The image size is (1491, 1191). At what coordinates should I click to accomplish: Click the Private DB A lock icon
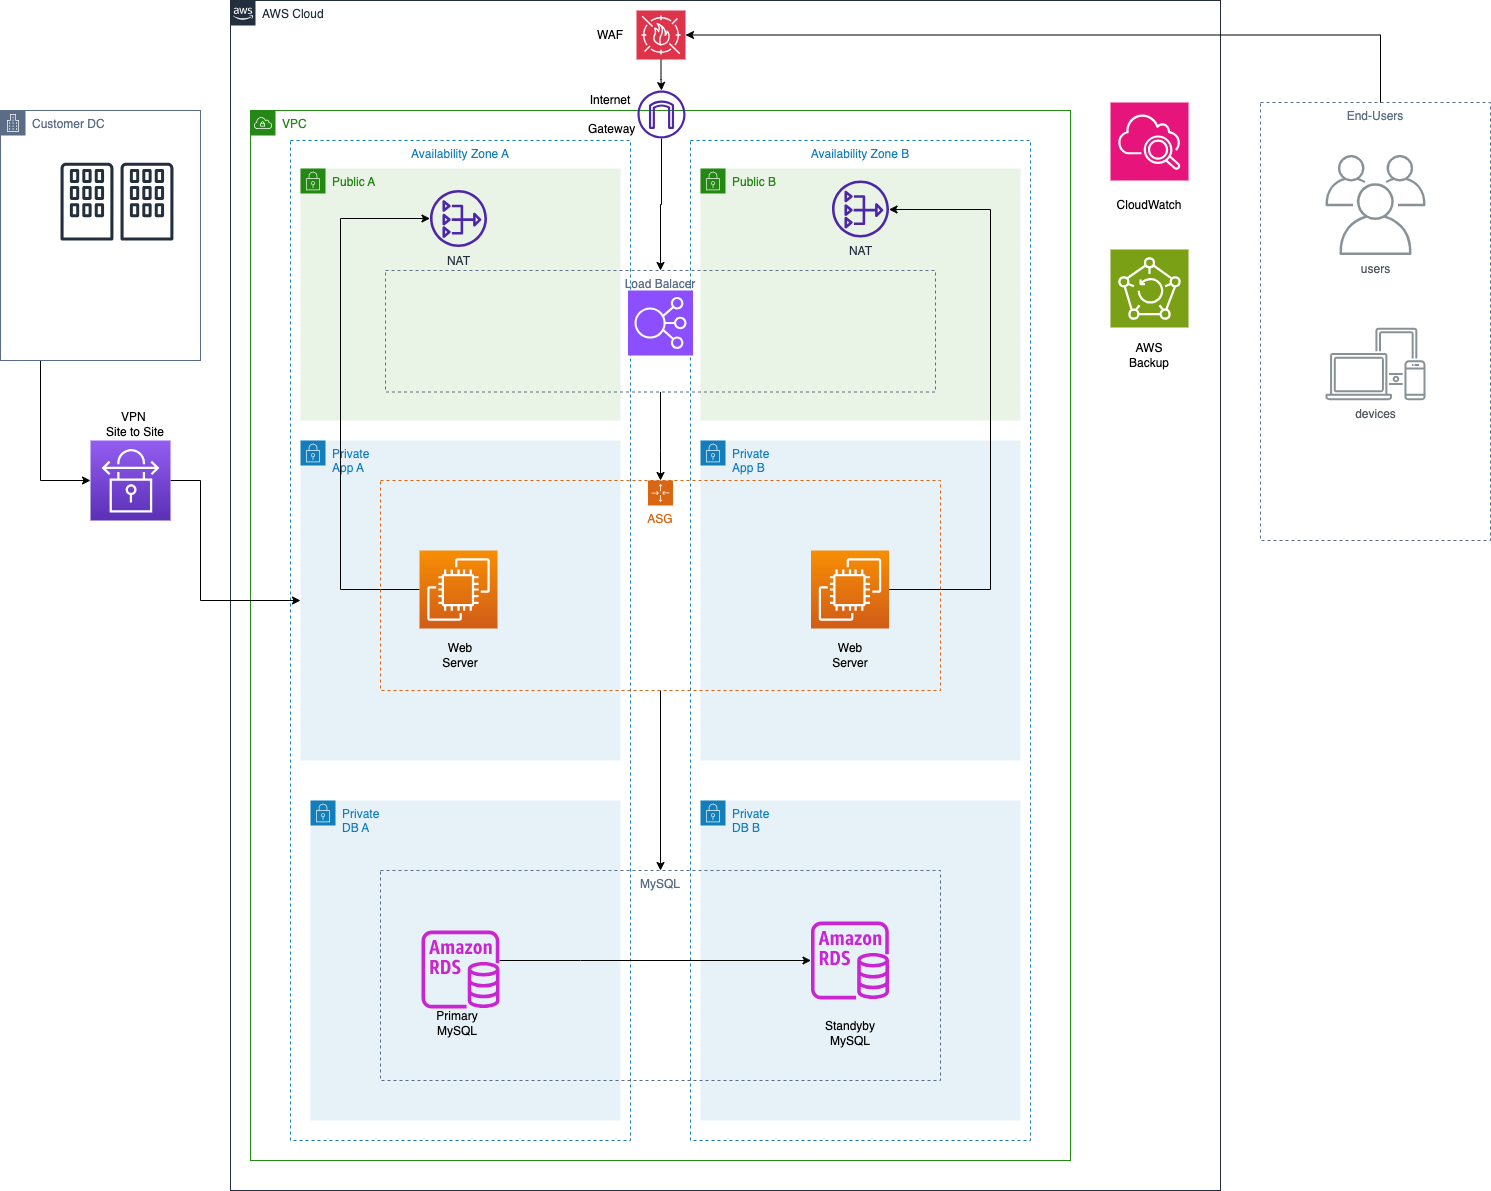pos(323,813)
